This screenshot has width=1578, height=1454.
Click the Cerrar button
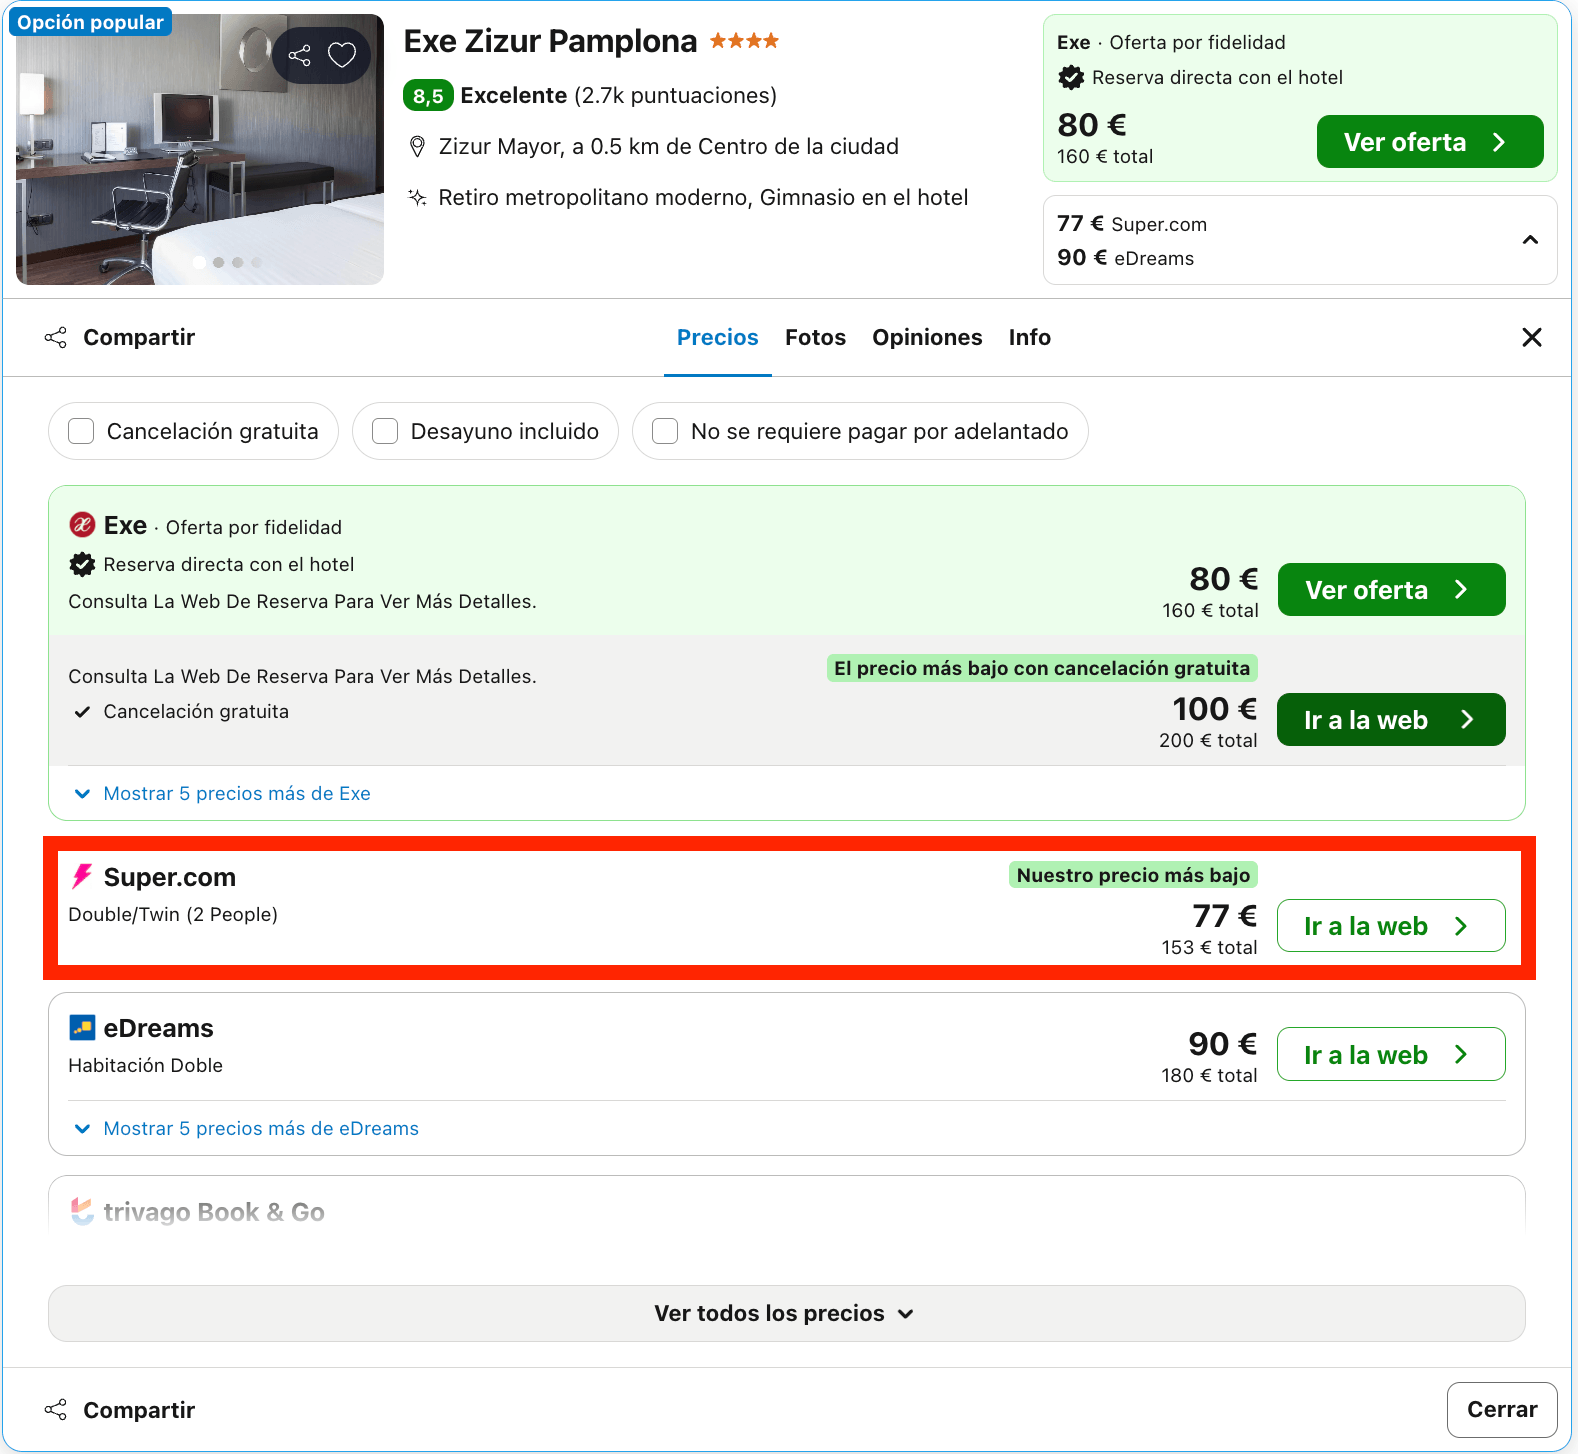coord(1502,1410)
